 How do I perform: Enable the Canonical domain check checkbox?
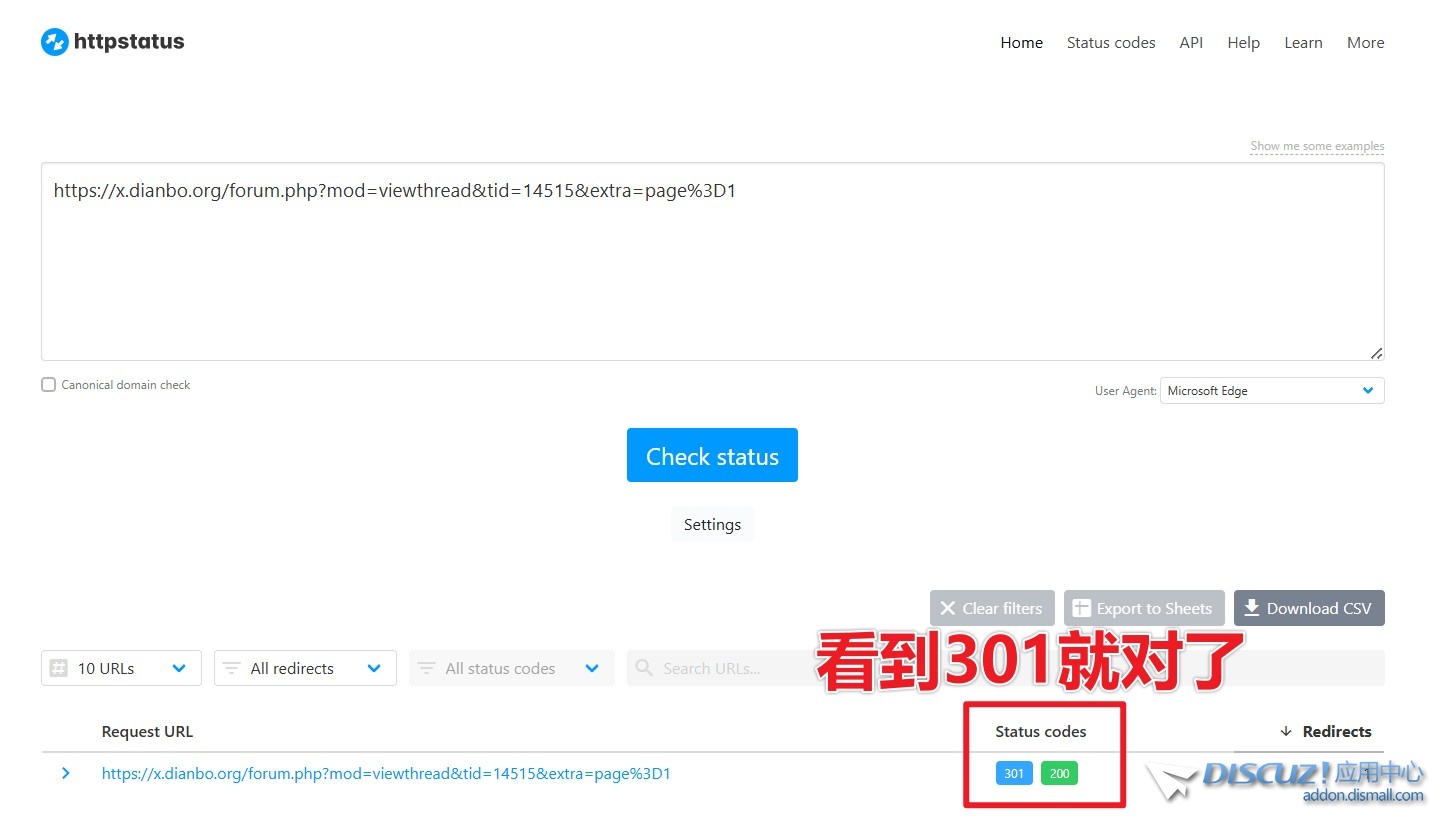[x=49, y=385]
